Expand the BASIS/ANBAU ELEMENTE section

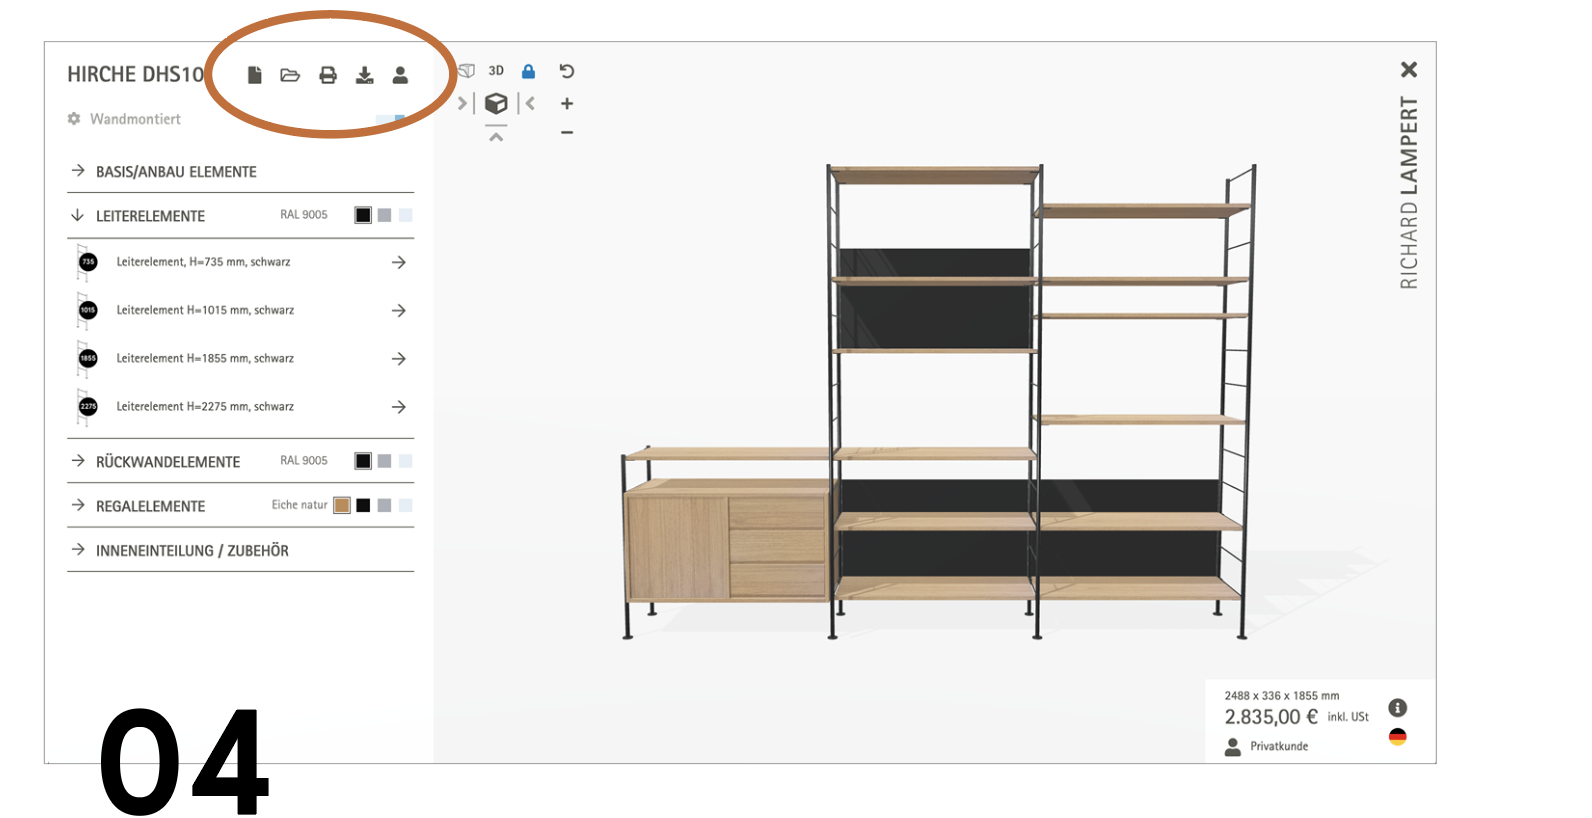[x=176, y=172]
